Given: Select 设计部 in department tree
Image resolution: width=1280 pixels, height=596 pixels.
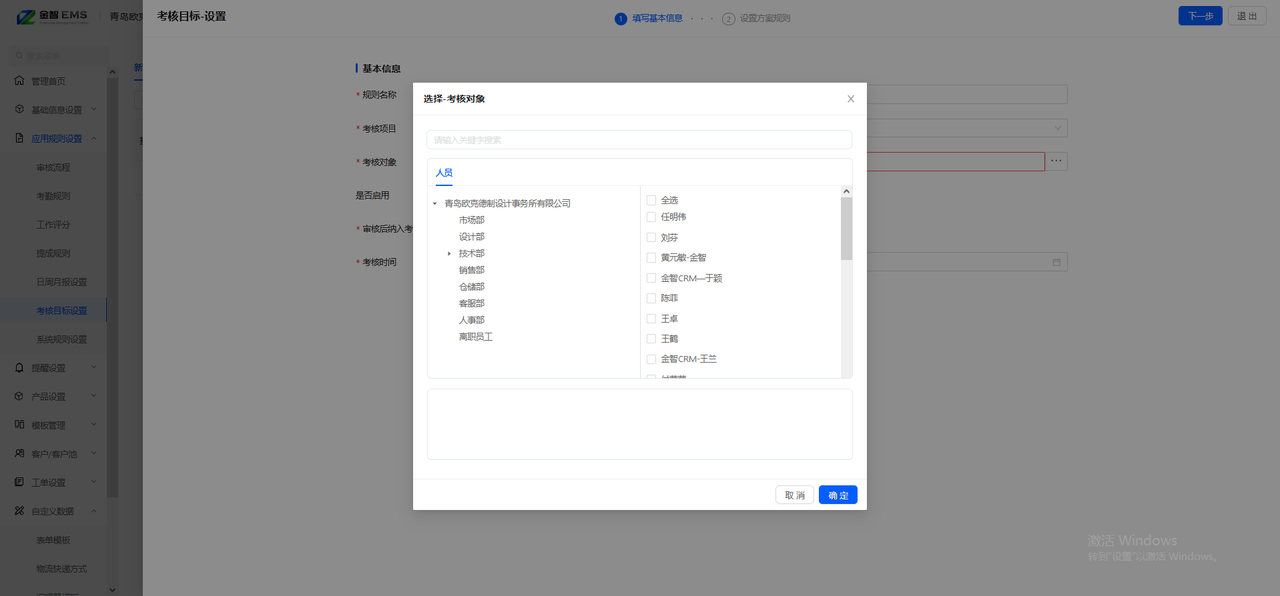Looking at the screenshot, I should 472,237.
